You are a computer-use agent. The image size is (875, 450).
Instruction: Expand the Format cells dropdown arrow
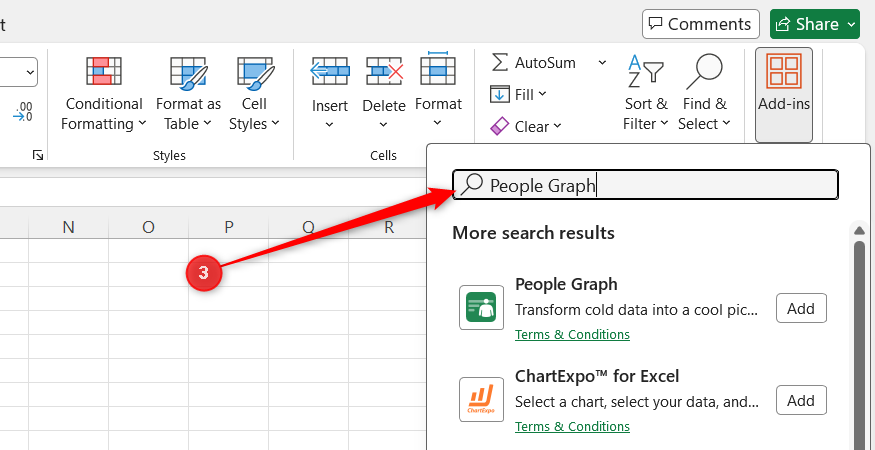click(438, 123)
